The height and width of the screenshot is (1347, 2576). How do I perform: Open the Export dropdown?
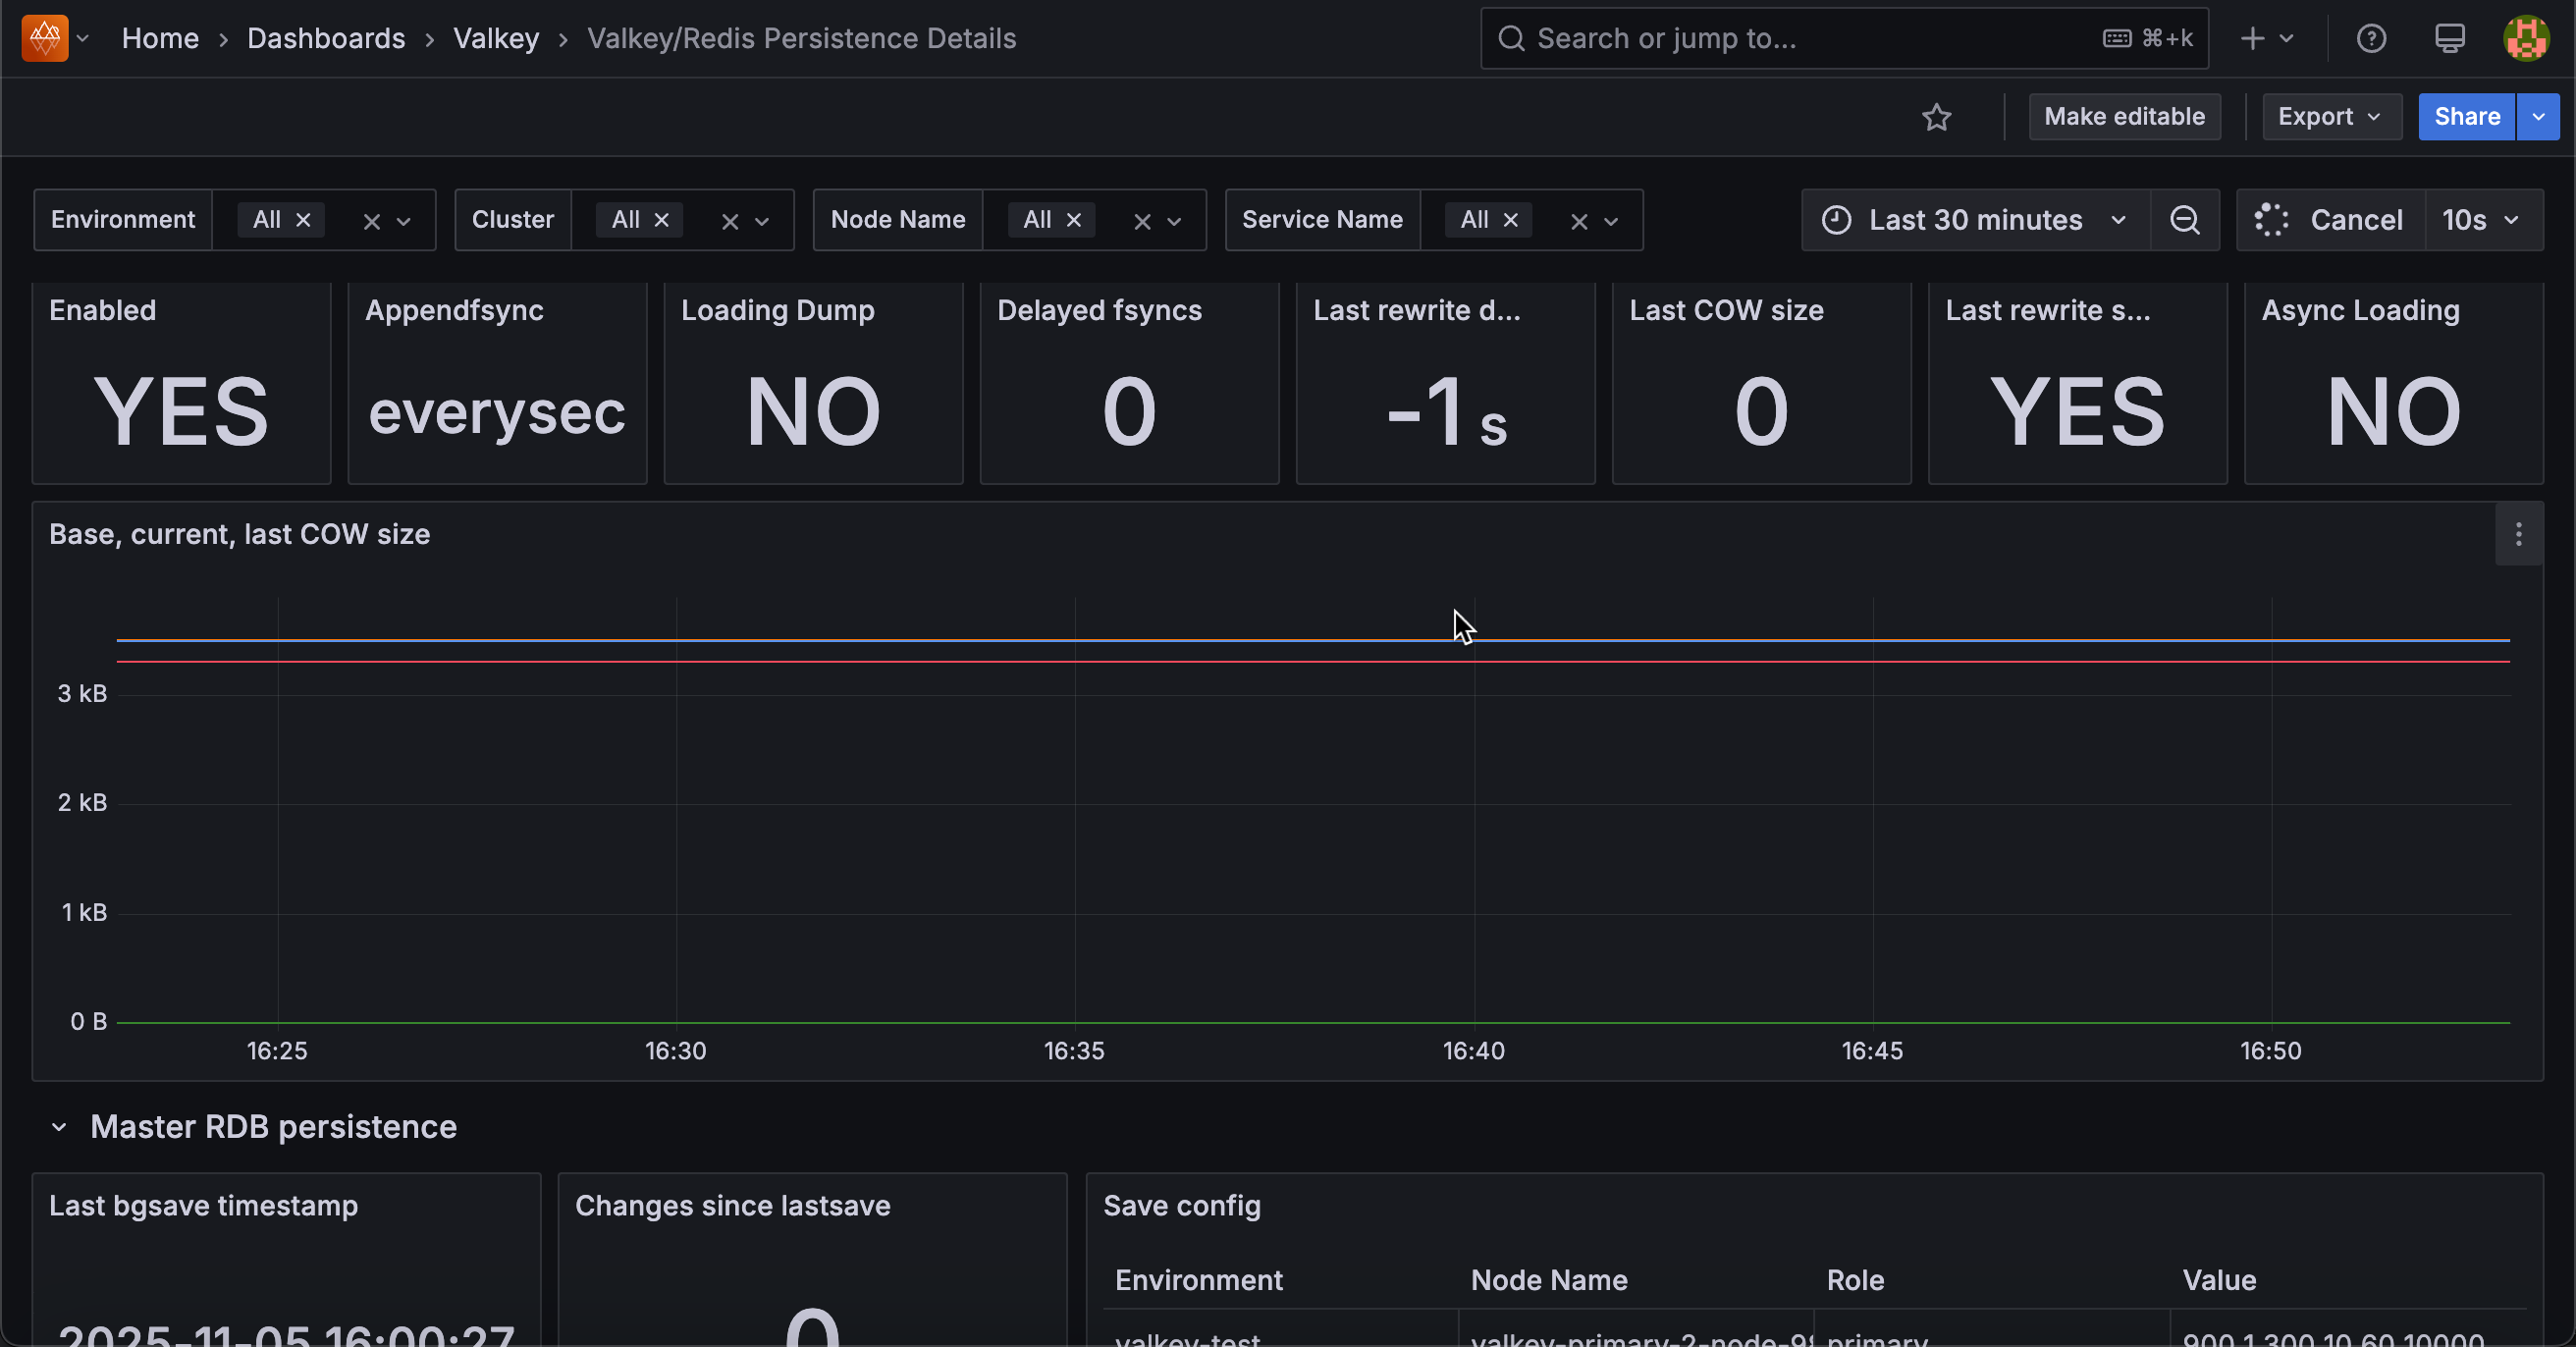[2331, 117]
